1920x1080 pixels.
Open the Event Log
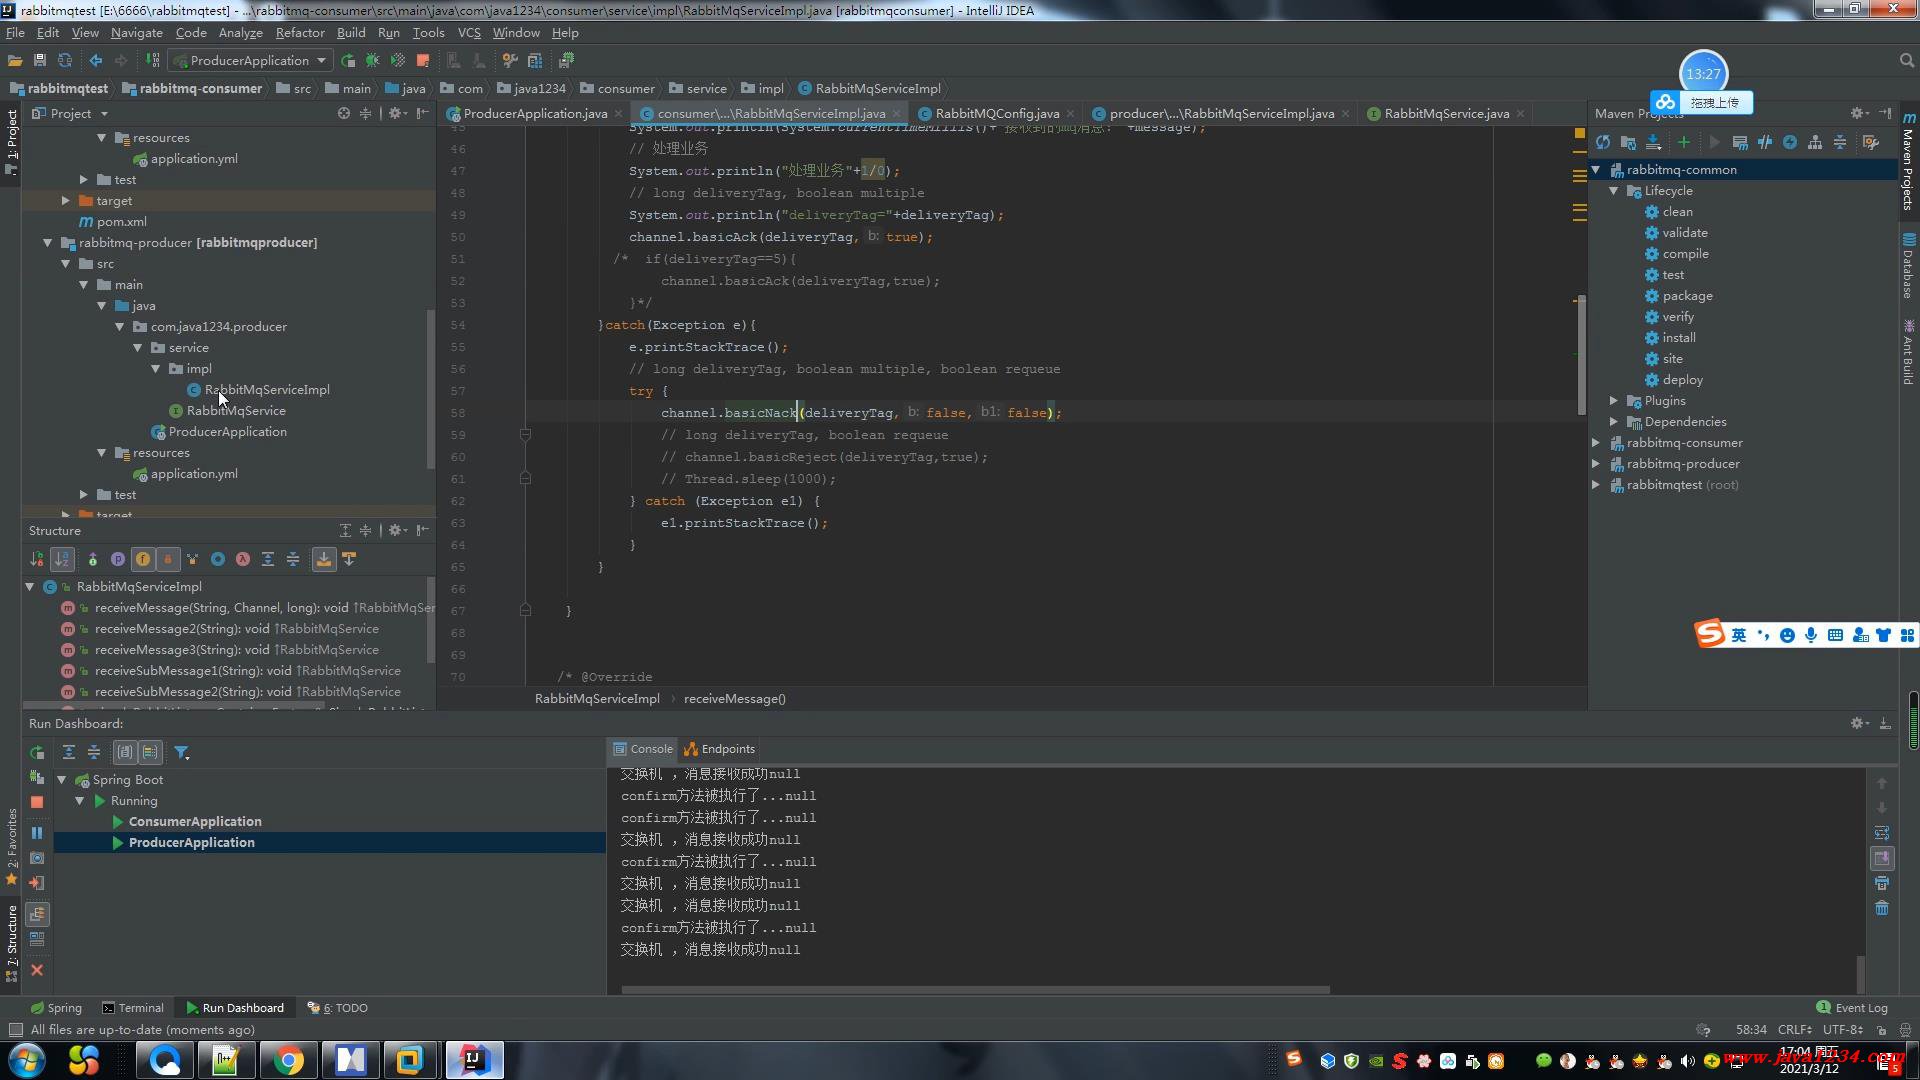pos(1852,1007)
